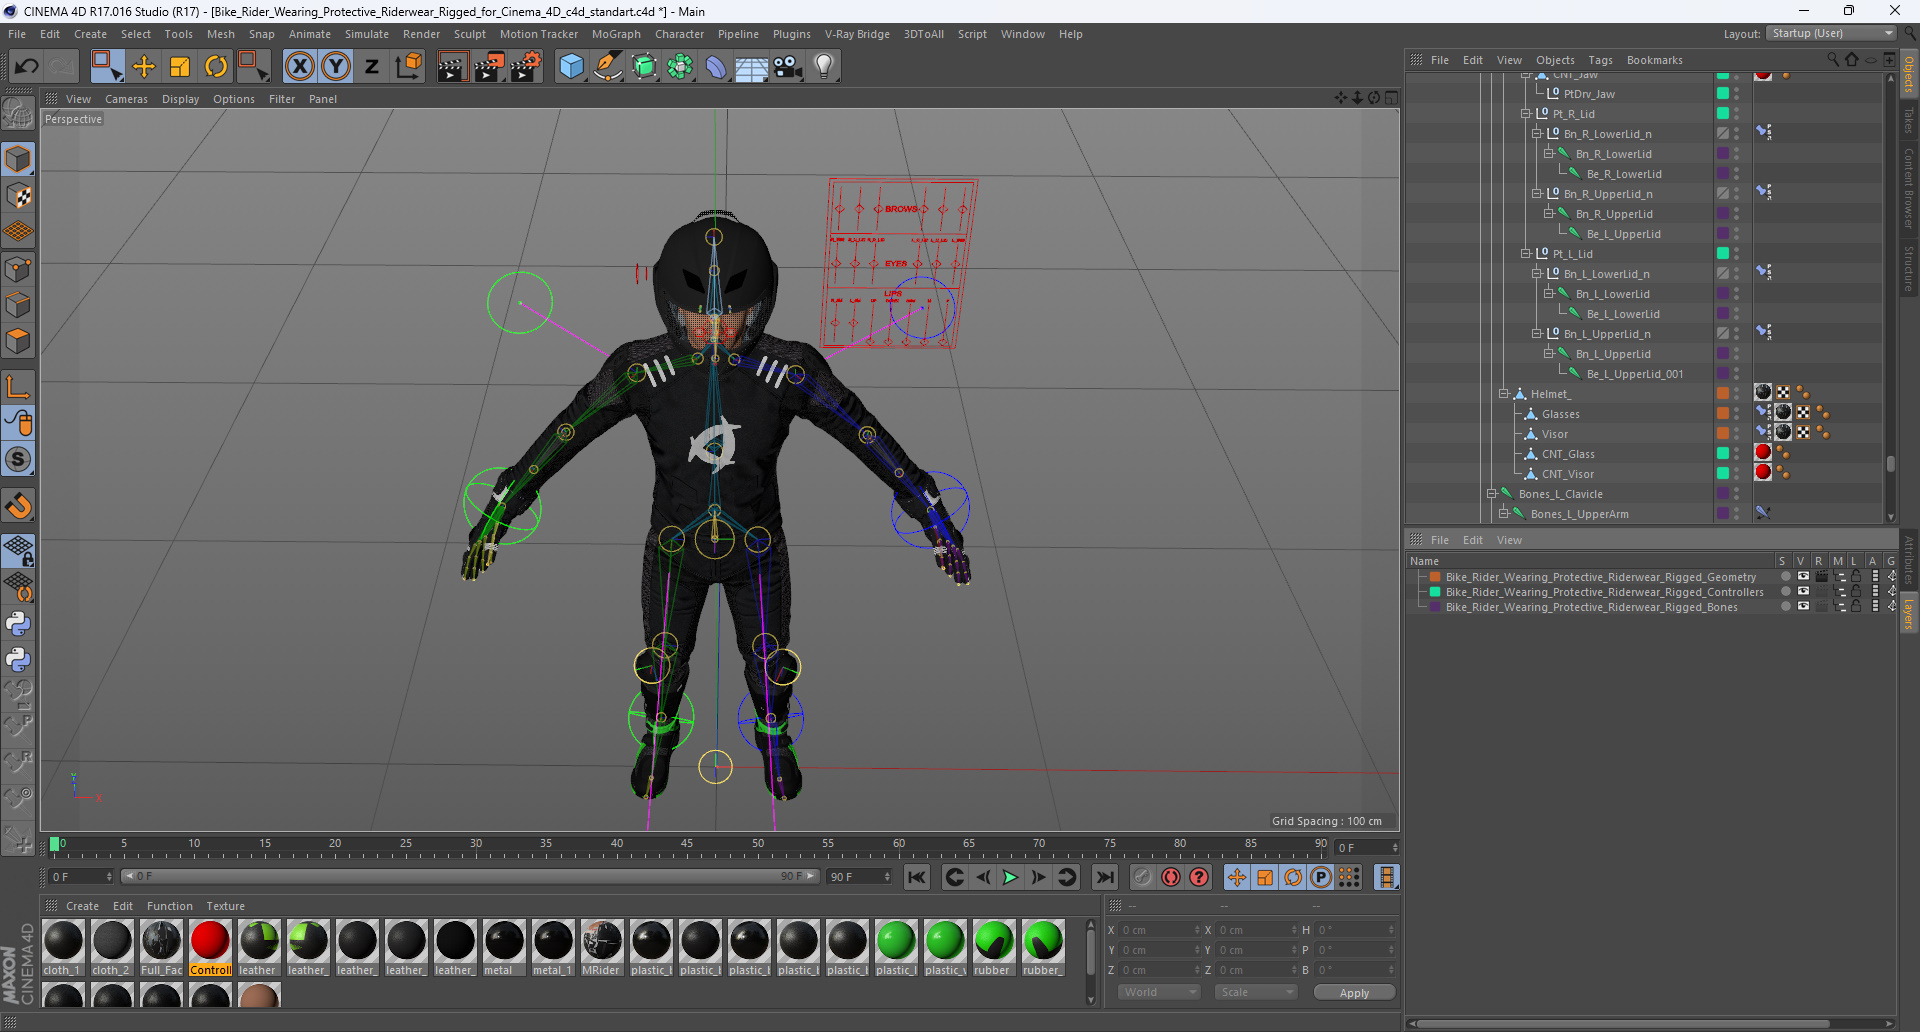The width and height of the screenshot is (1920, 1032).
Task: Collapse the Pt_R_Lid hierarchy
Action: pyautogui.click(x=1526, y=114)
